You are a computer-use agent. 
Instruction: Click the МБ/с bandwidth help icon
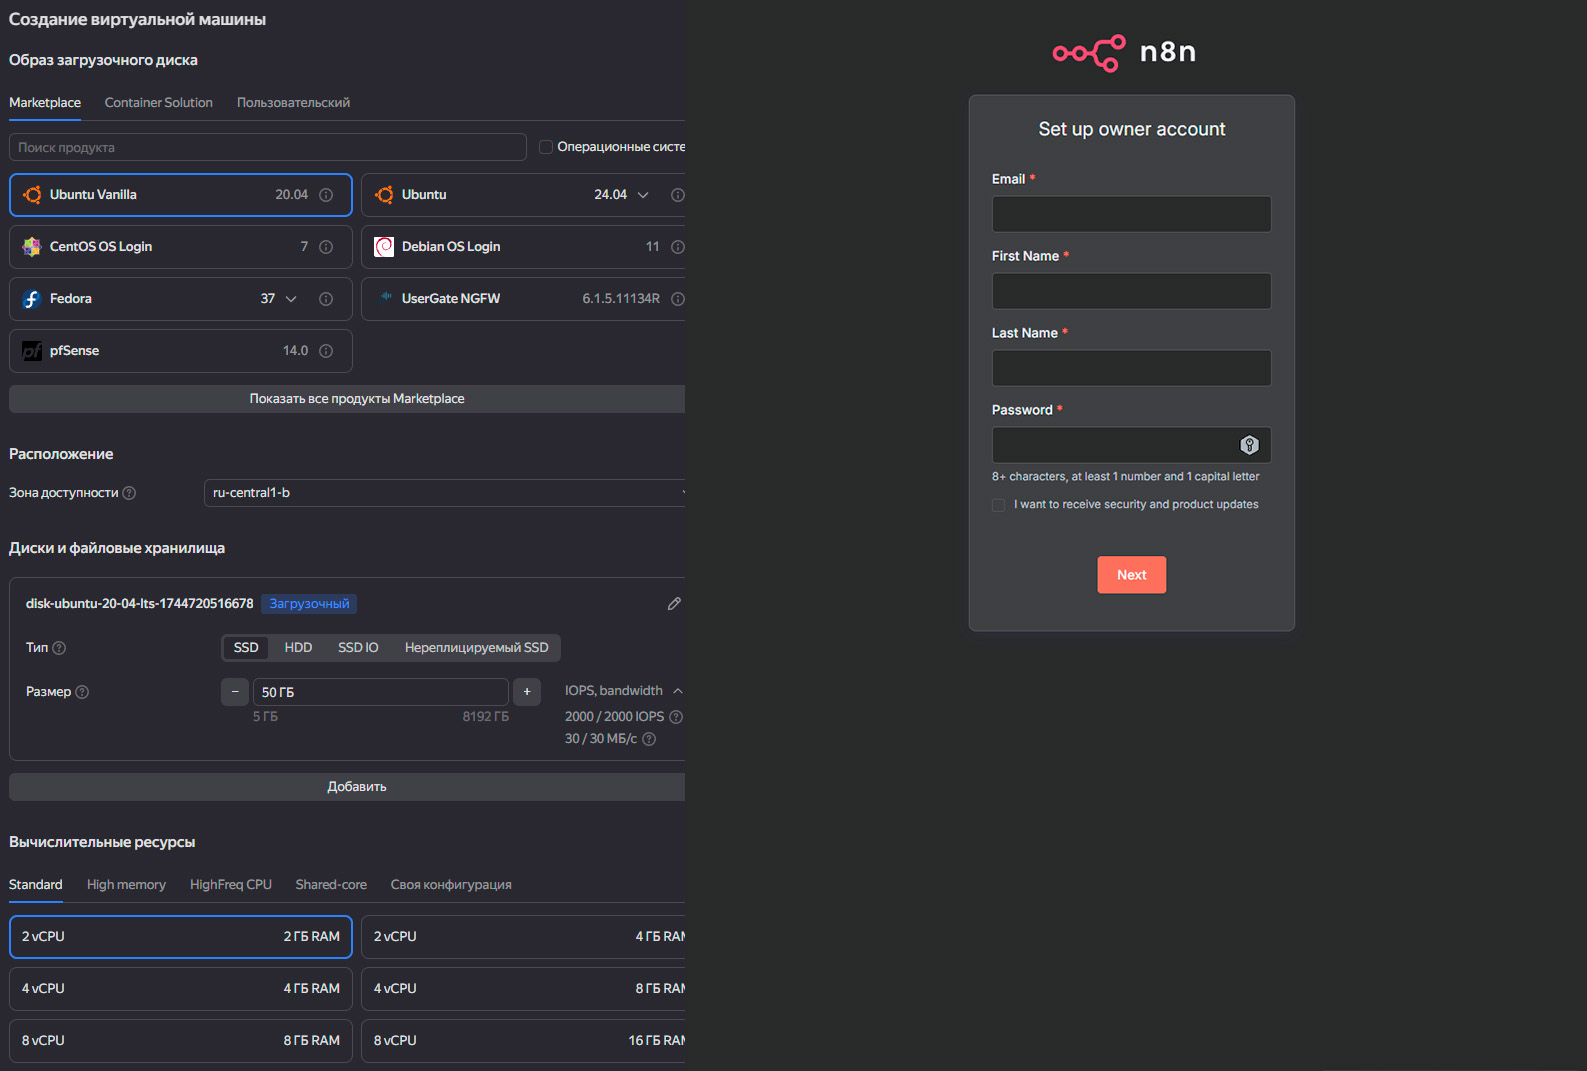coord(649,739)
